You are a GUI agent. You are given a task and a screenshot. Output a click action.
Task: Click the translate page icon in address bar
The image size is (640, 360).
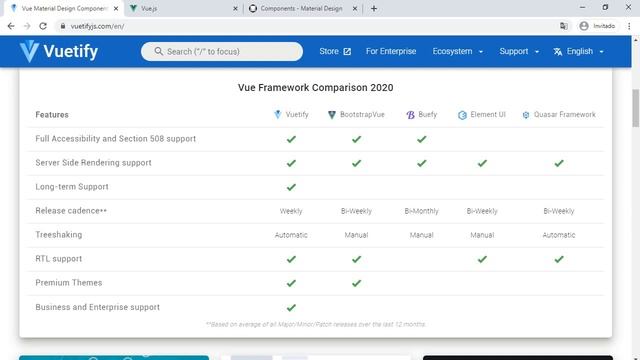tap(564, 26)
